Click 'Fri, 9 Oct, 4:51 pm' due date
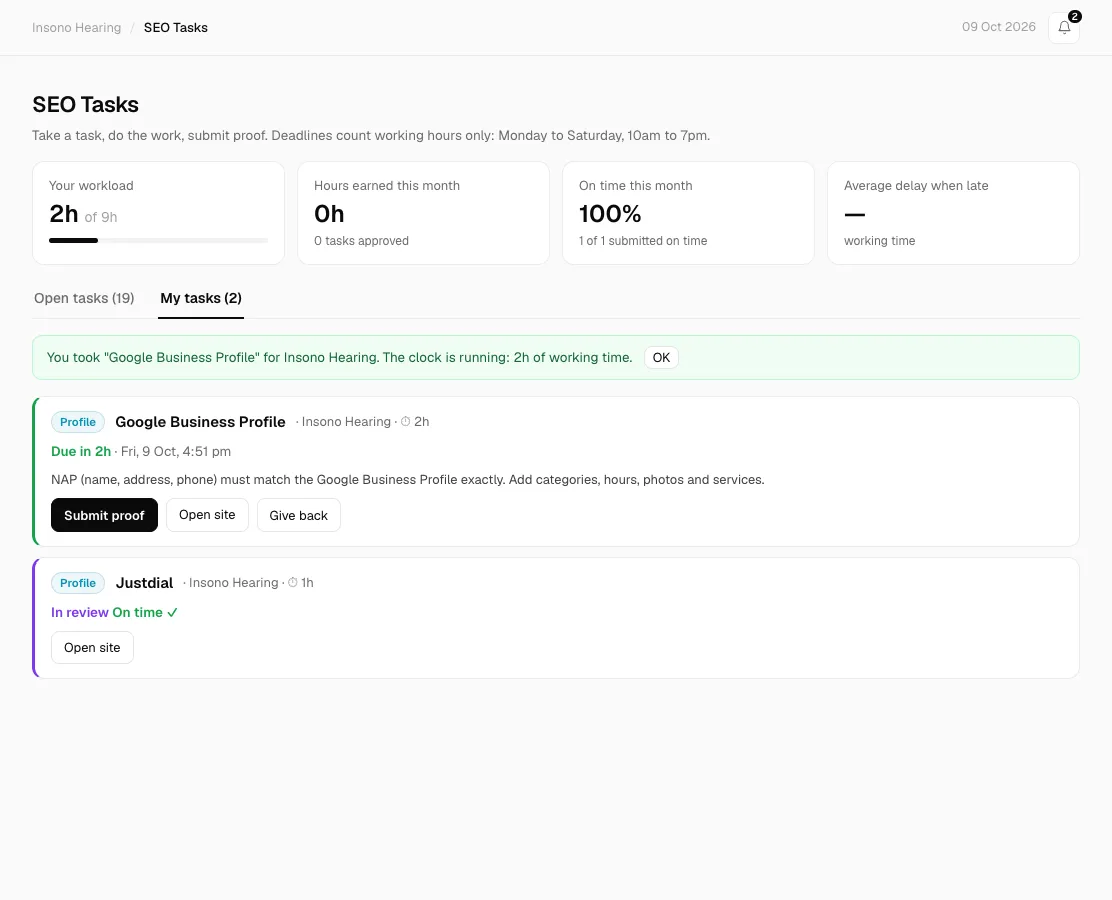The image size is (1112, 900). [176, 451]
